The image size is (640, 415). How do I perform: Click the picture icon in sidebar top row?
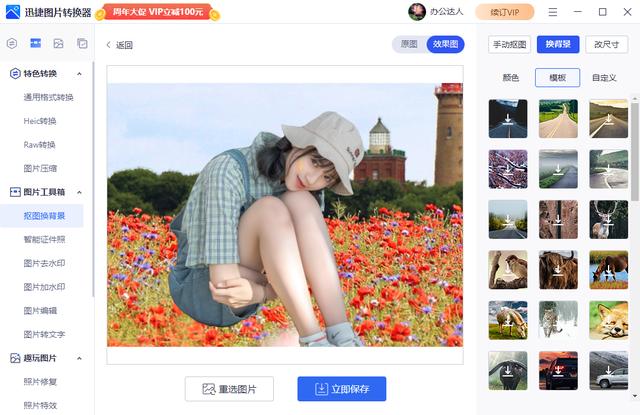(58, 44)
